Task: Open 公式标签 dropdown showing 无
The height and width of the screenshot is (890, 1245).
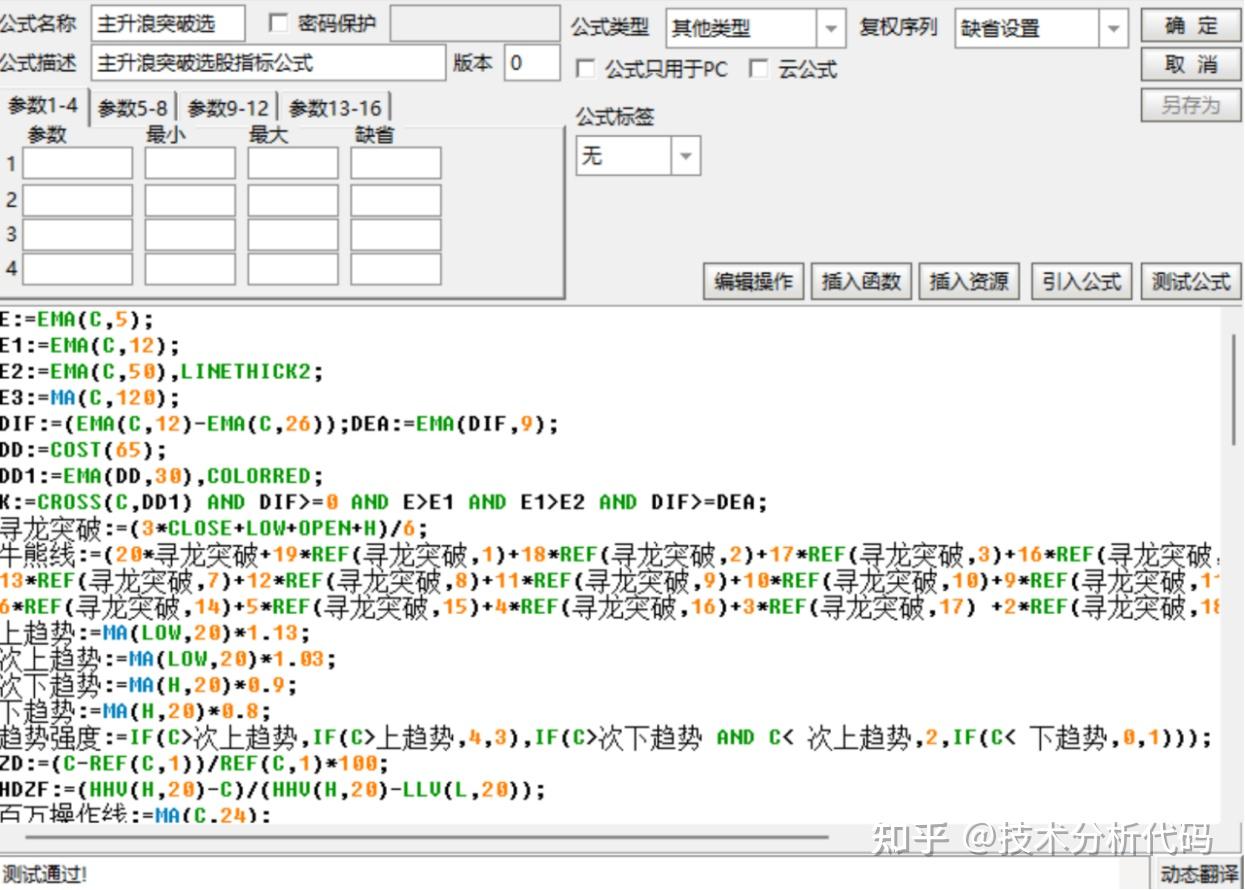Action: tap(638, 156)
